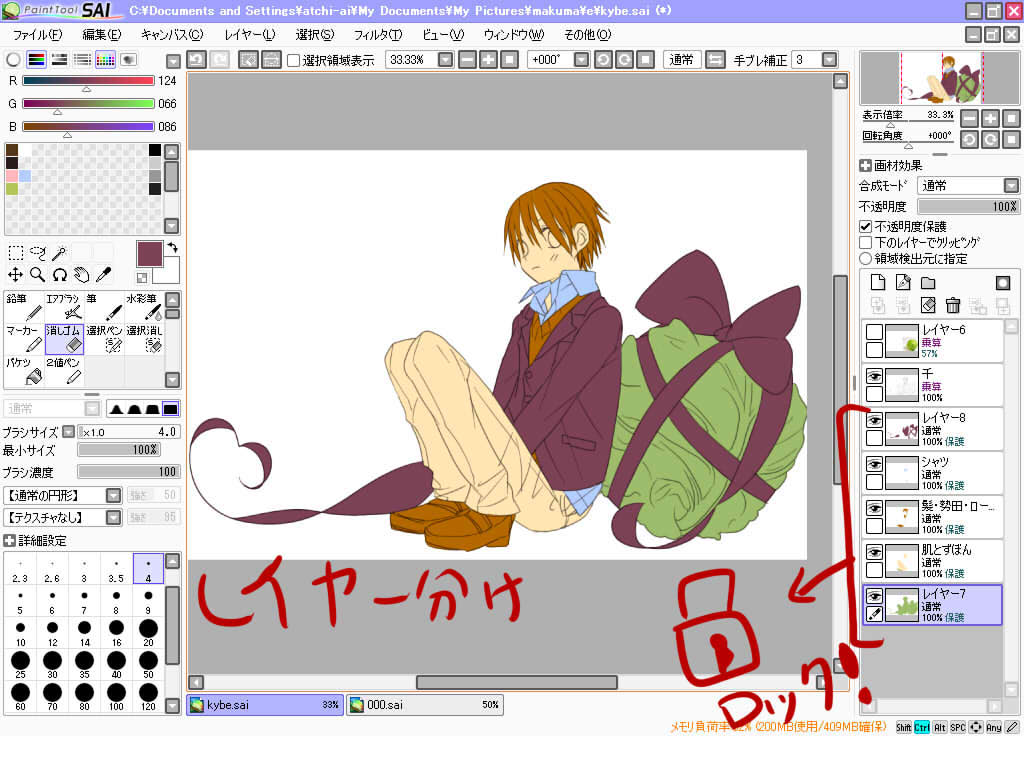Select the 選択ペン selection pen tool
The width and height of the screenshot is (1024, 768).
pyautogui.click(x=104, y=339)
